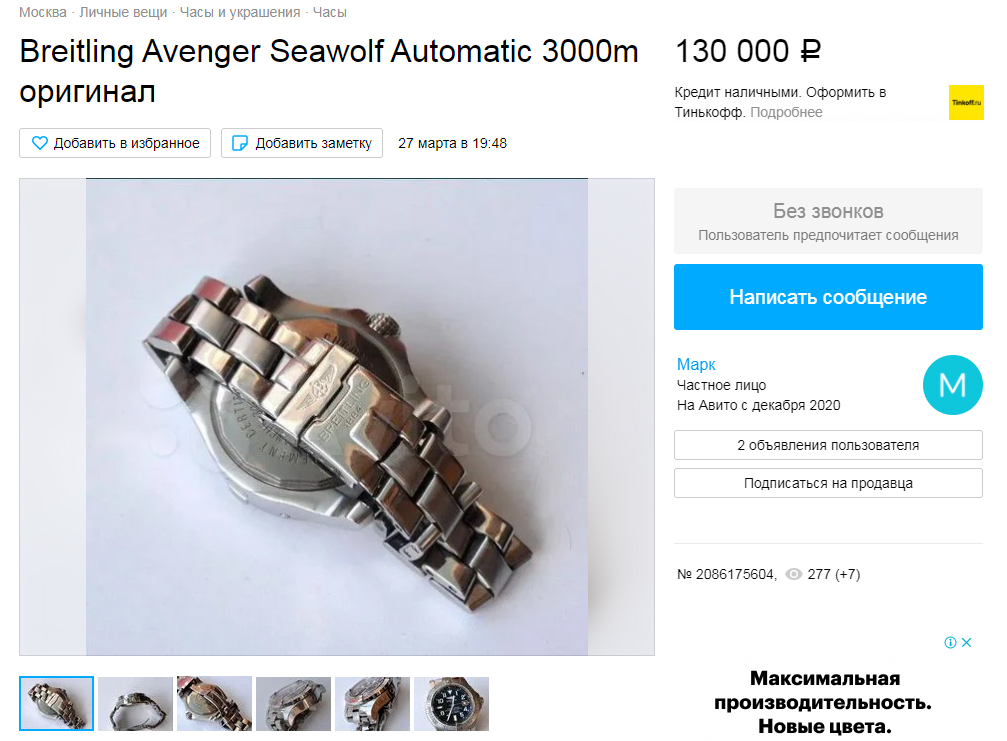Open the Часы breadcrumb link
Viewport: 1007px width, 741px height.
[329, 12]
